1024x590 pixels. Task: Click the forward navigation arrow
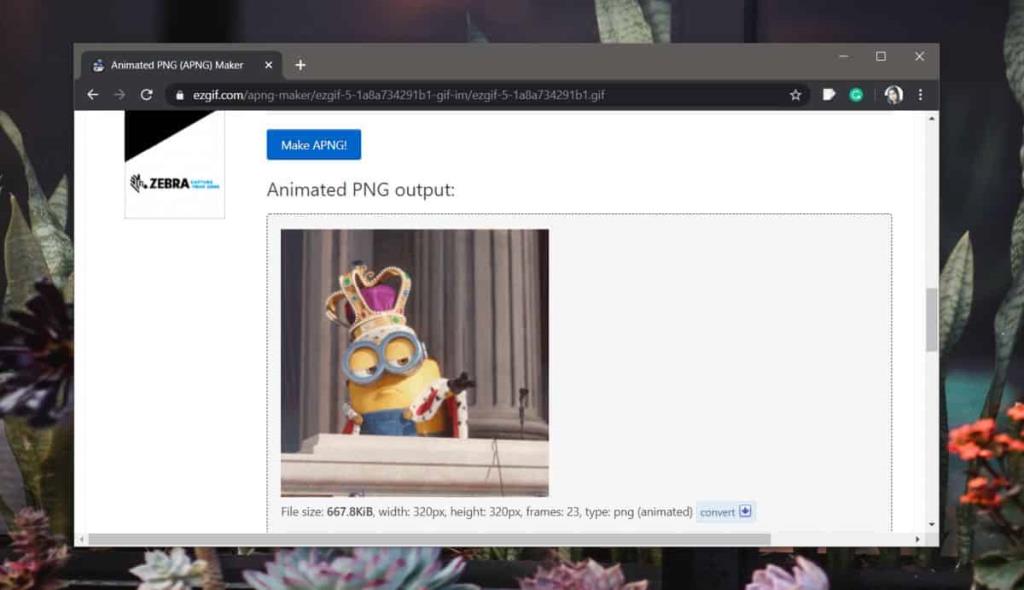120,94
